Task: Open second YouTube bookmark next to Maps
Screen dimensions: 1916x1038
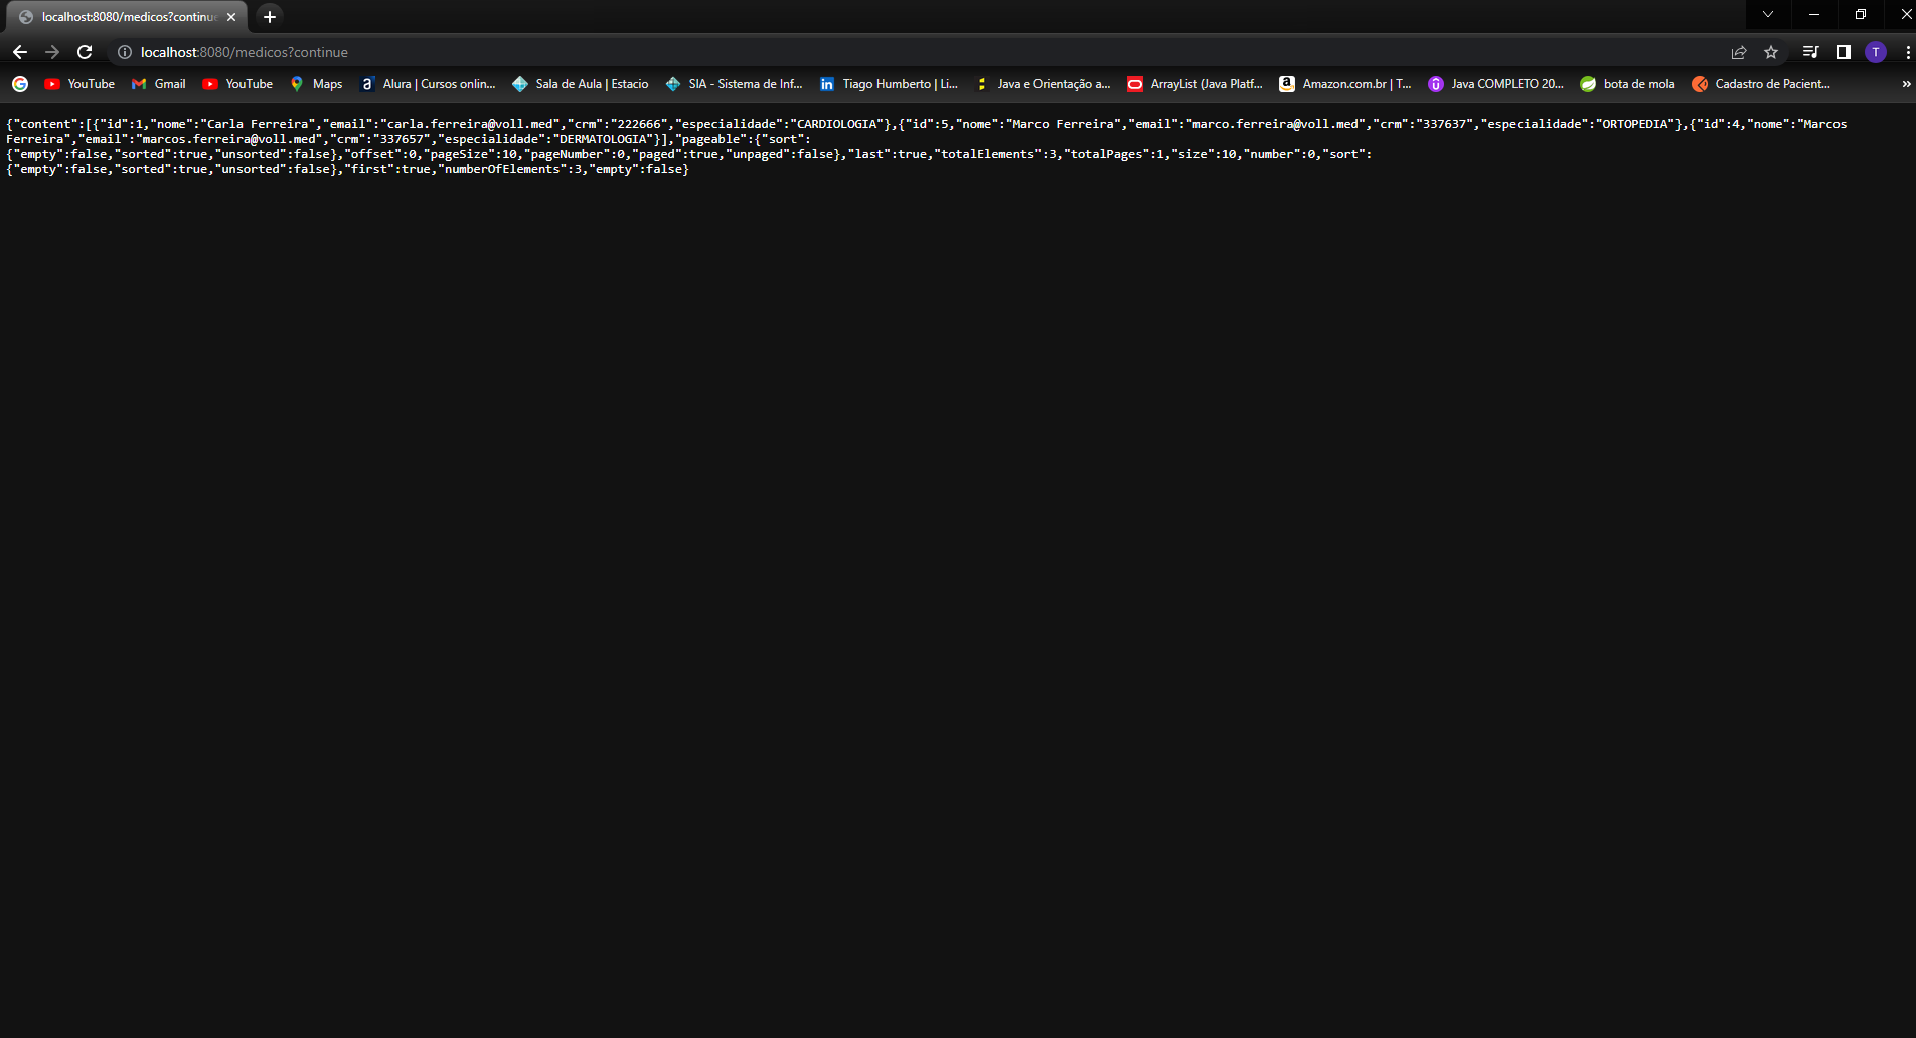Action: point(238,84)
